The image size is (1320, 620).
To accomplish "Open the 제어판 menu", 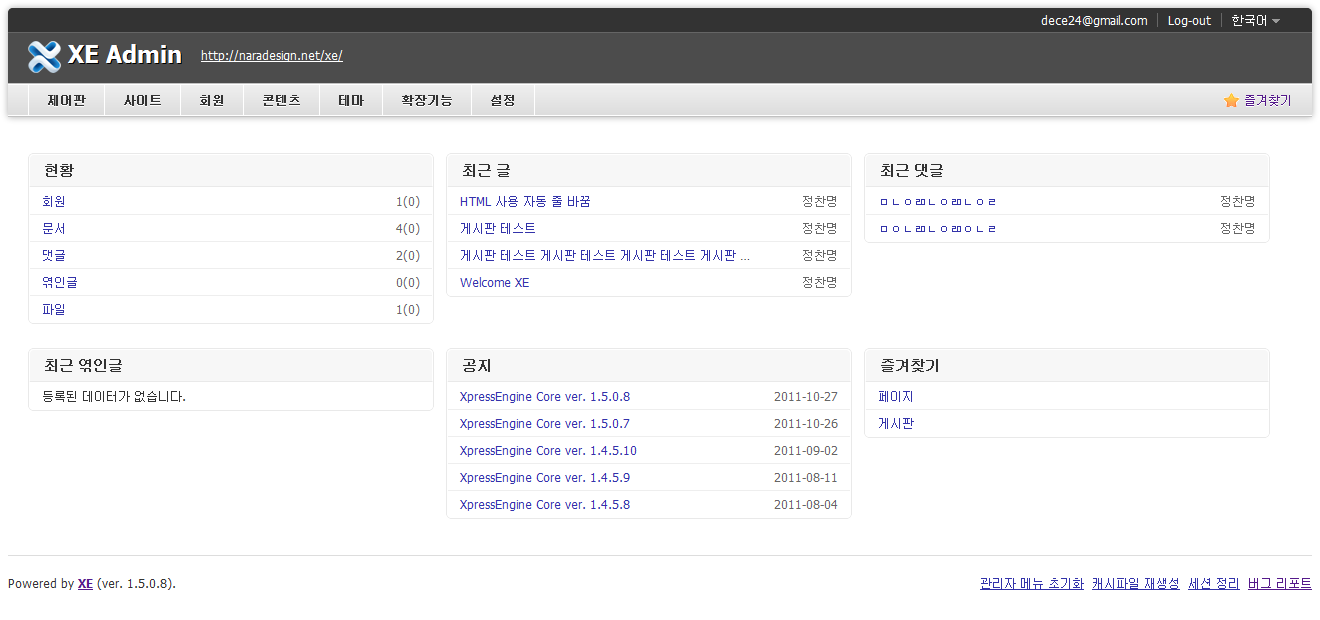I will click(66, 101).
